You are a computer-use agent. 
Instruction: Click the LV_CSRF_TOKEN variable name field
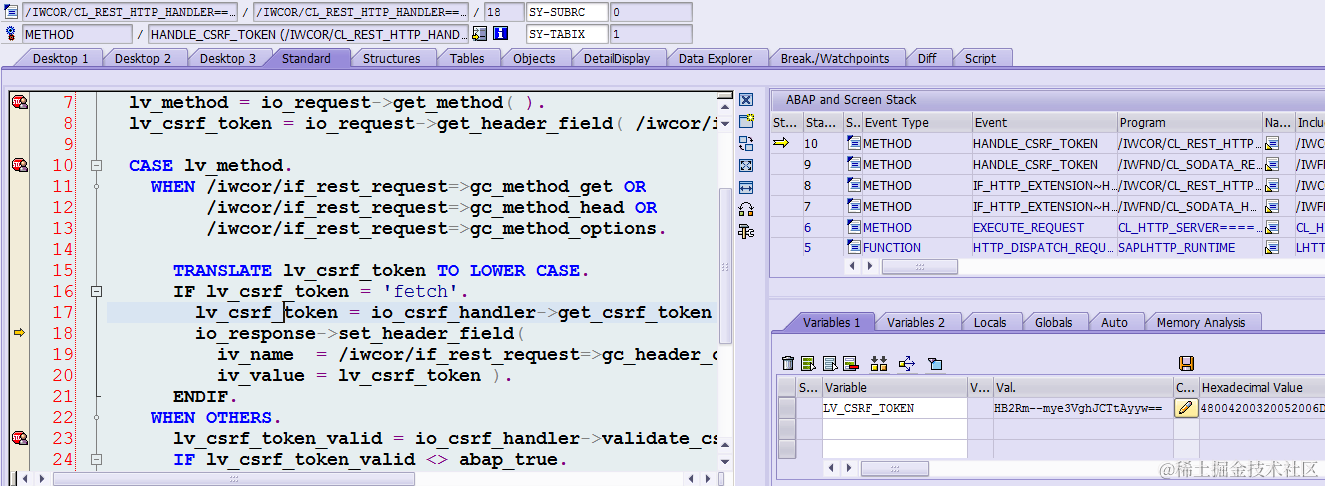point(894,408)
